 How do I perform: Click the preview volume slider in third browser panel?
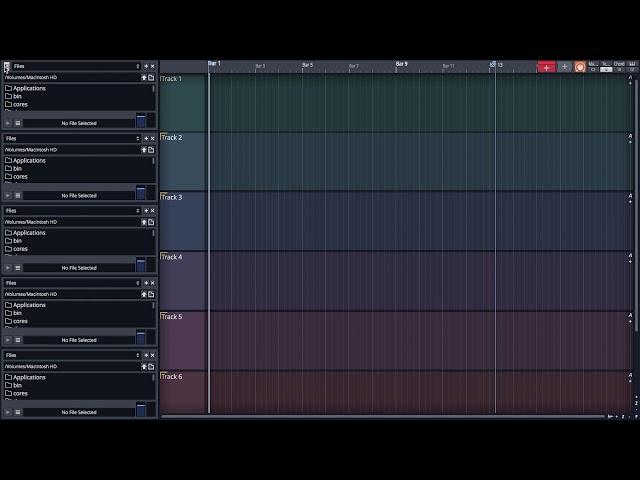(x=141, y=265)
